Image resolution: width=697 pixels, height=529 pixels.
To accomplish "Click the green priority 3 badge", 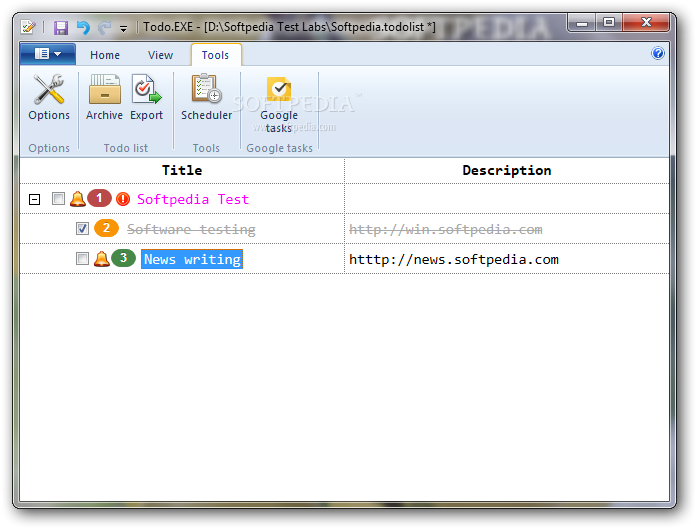I will coord(123,258).
